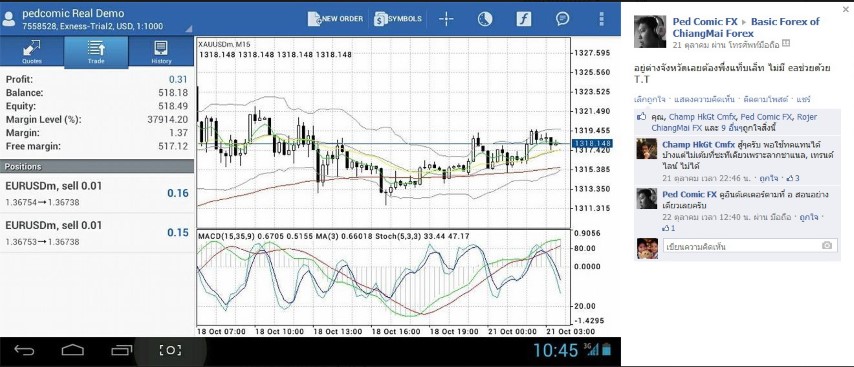Attach a photo using the camera icon

click(x=827, y=246)
